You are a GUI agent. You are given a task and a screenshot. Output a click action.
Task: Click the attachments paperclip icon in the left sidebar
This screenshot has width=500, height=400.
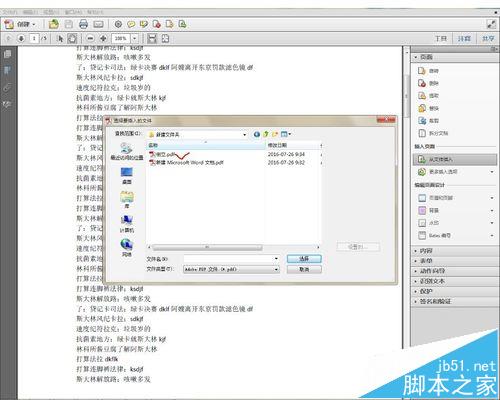[x=7, y=87]
